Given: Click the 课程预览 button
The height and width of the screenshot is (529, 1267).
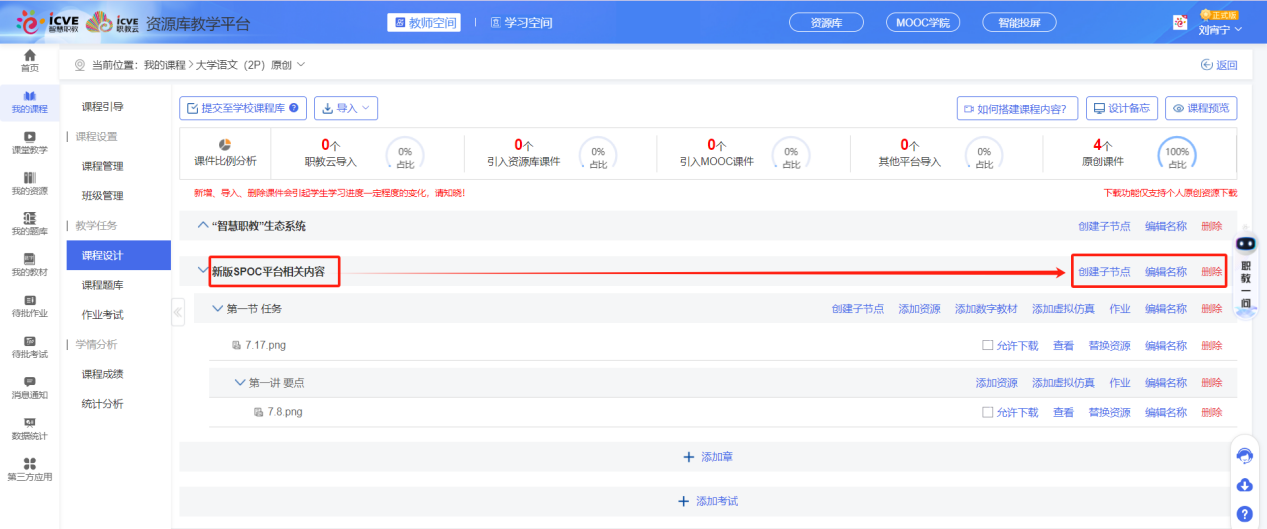Looking at the screenshot, I should coord(1201,108).
